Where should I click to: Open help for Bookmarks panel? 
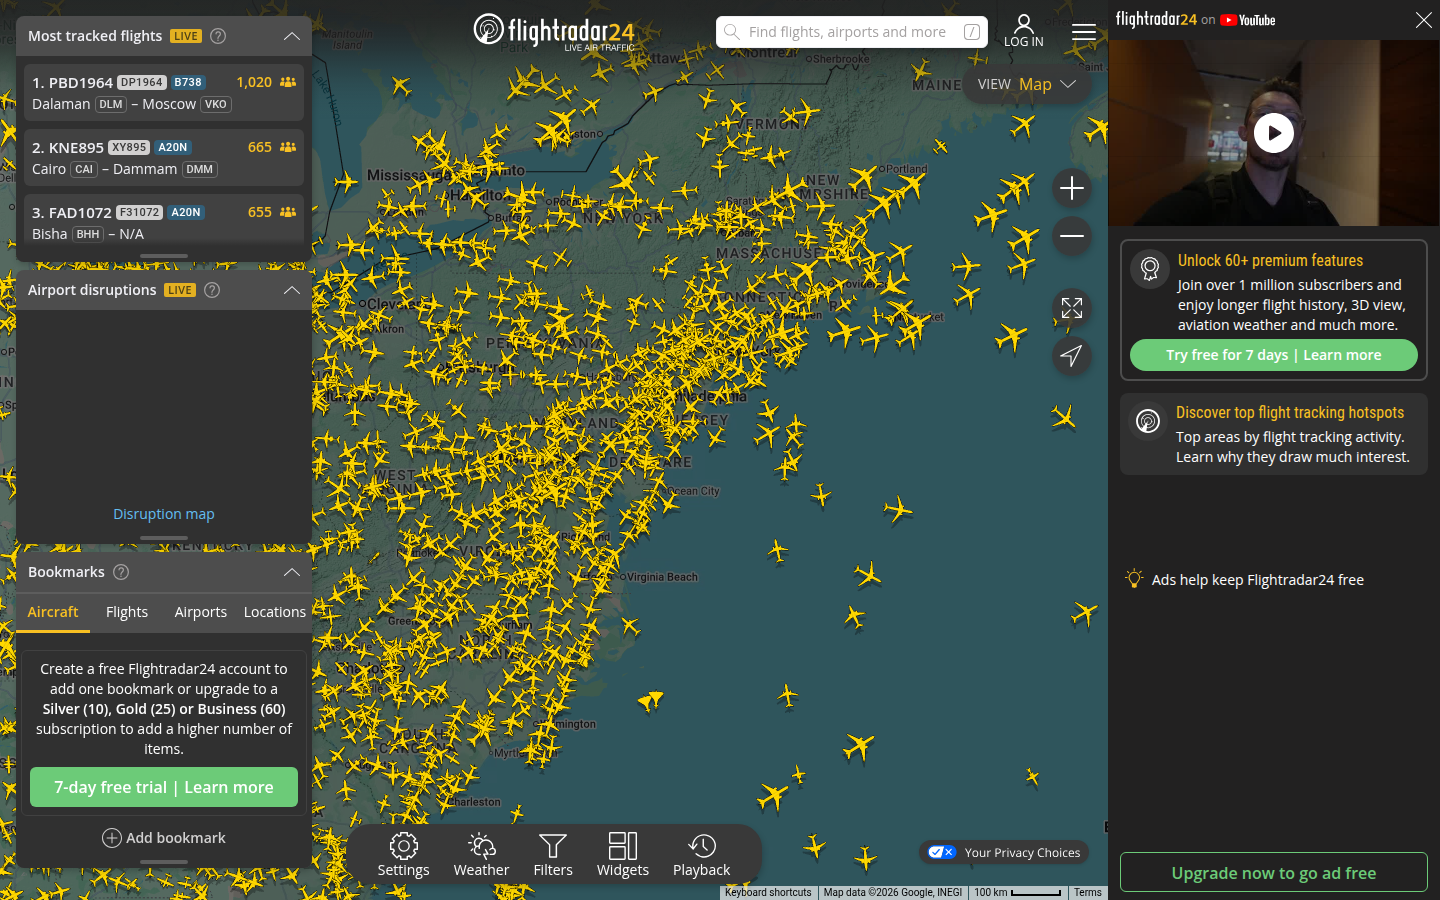point(121,572)
